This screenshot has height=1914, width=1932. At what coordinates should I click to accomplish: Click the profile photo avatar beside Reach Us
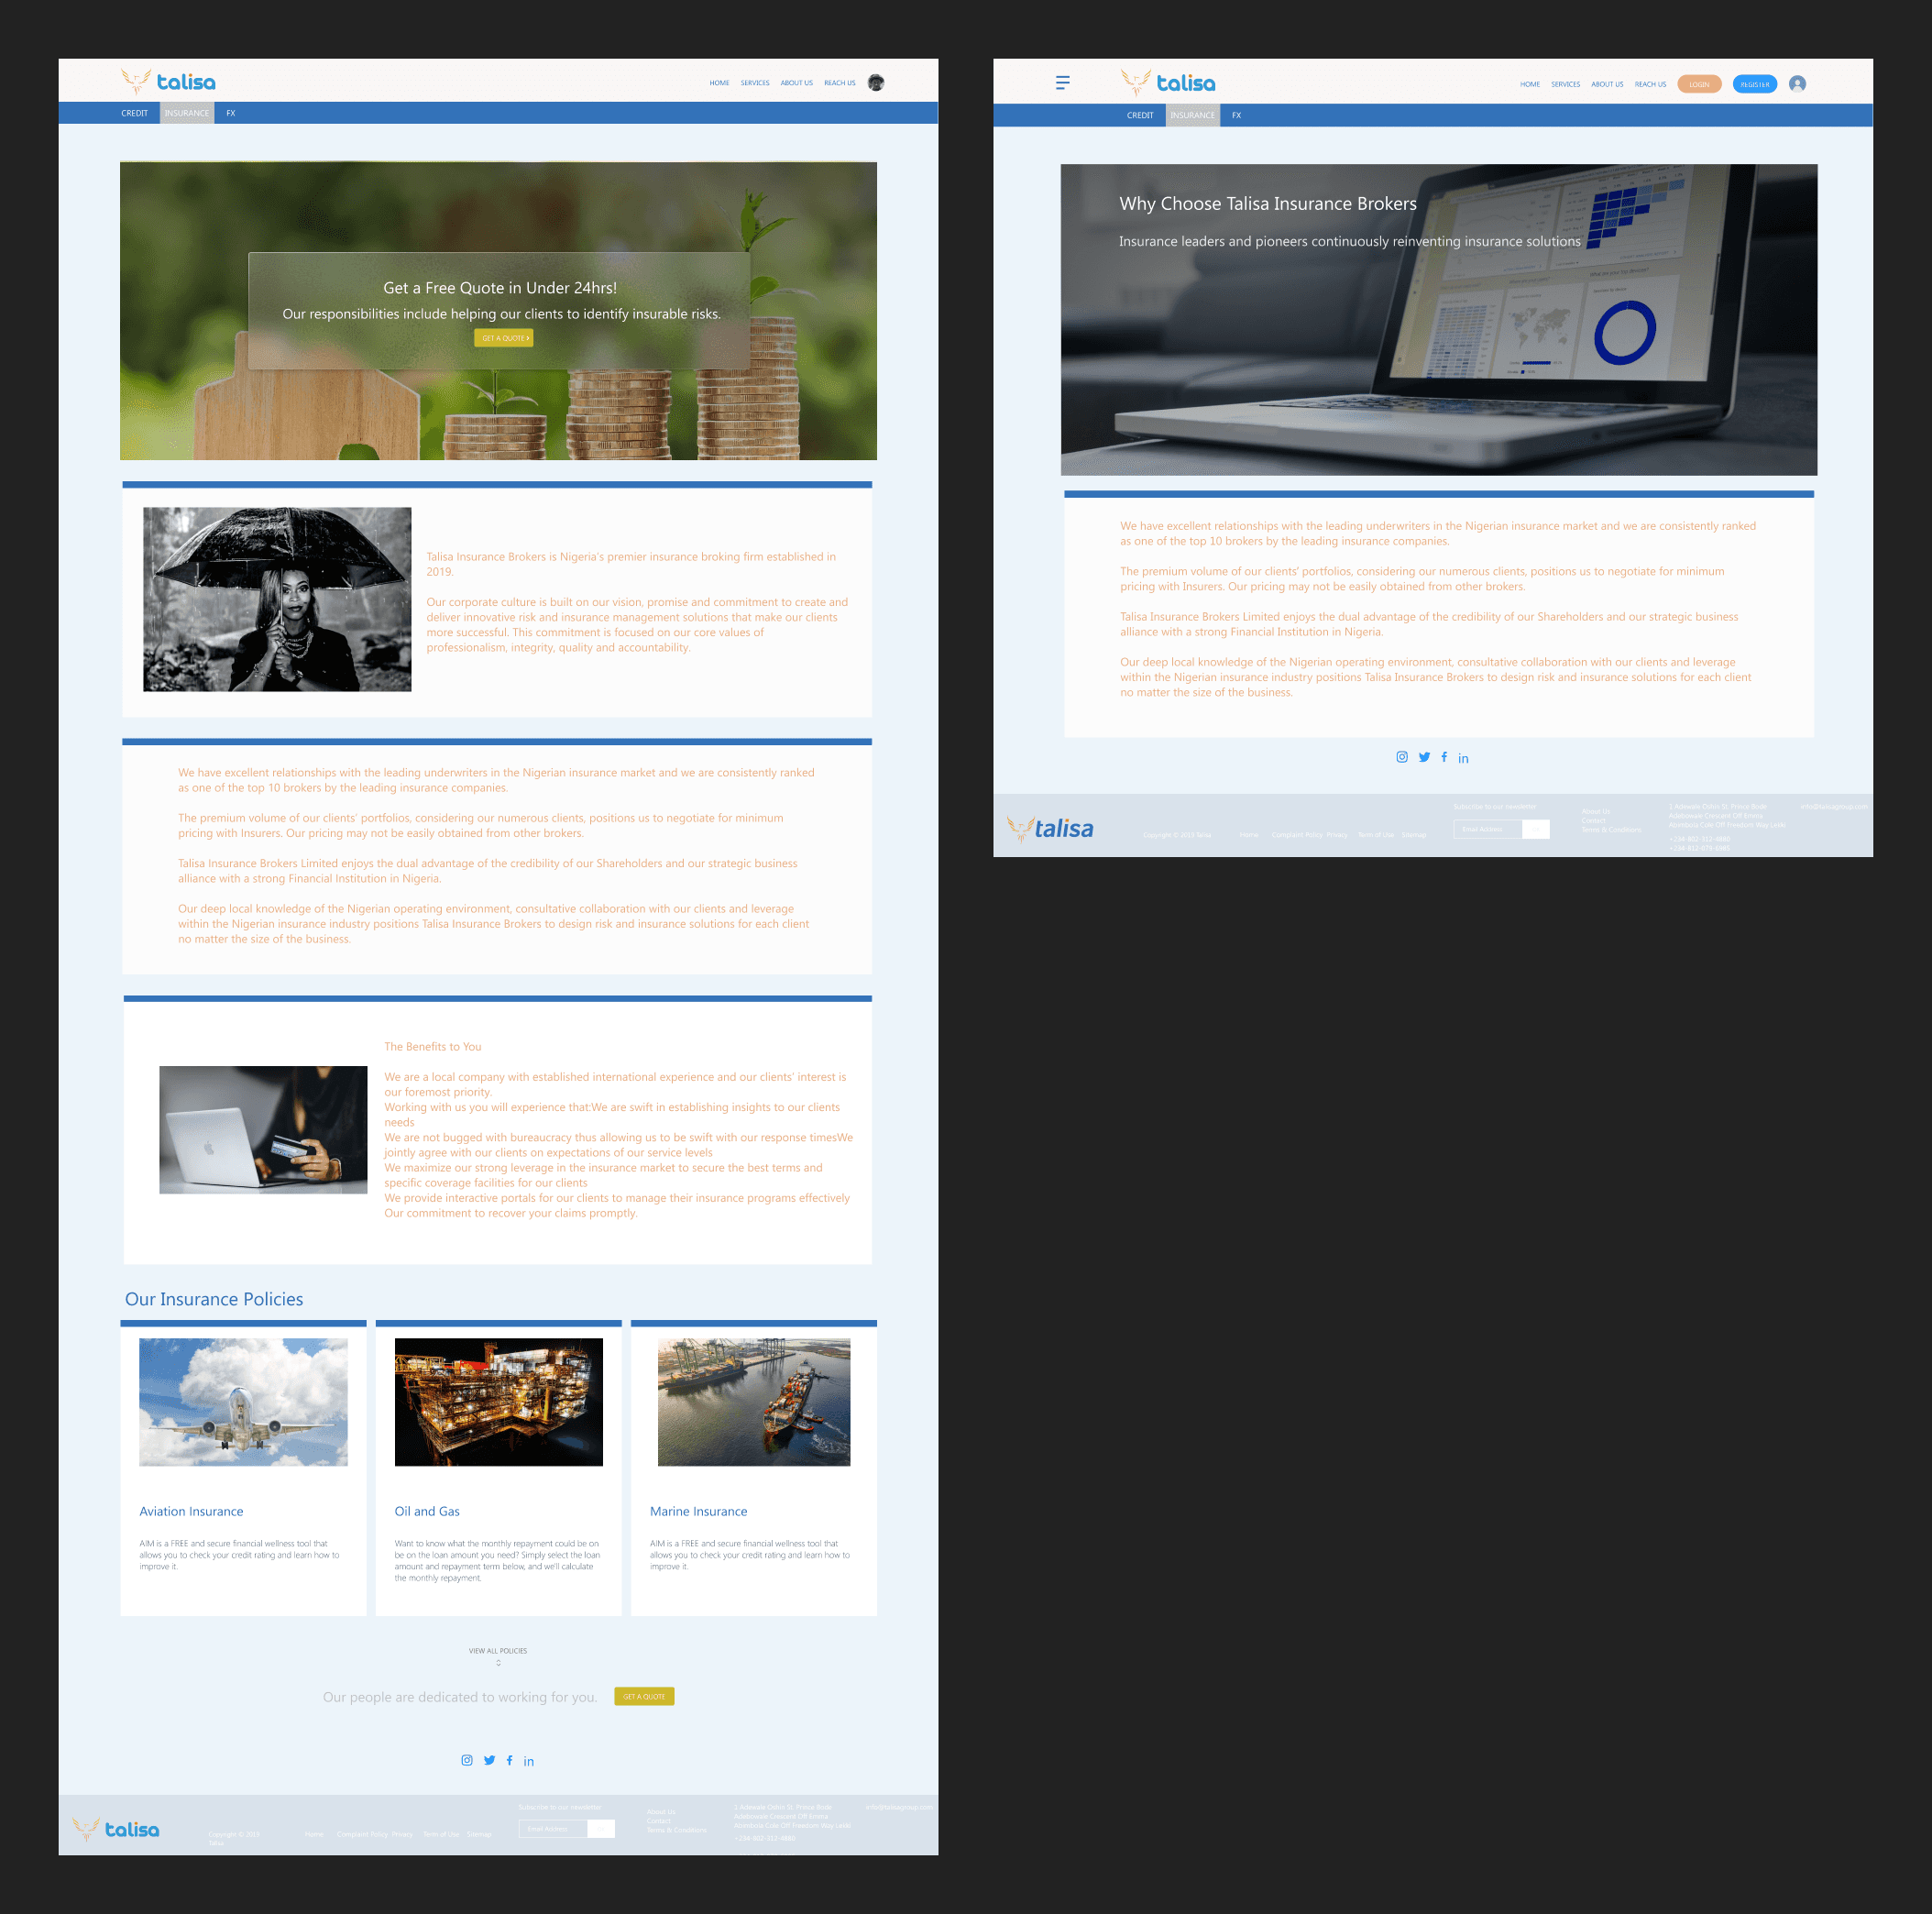coord(876,83)
